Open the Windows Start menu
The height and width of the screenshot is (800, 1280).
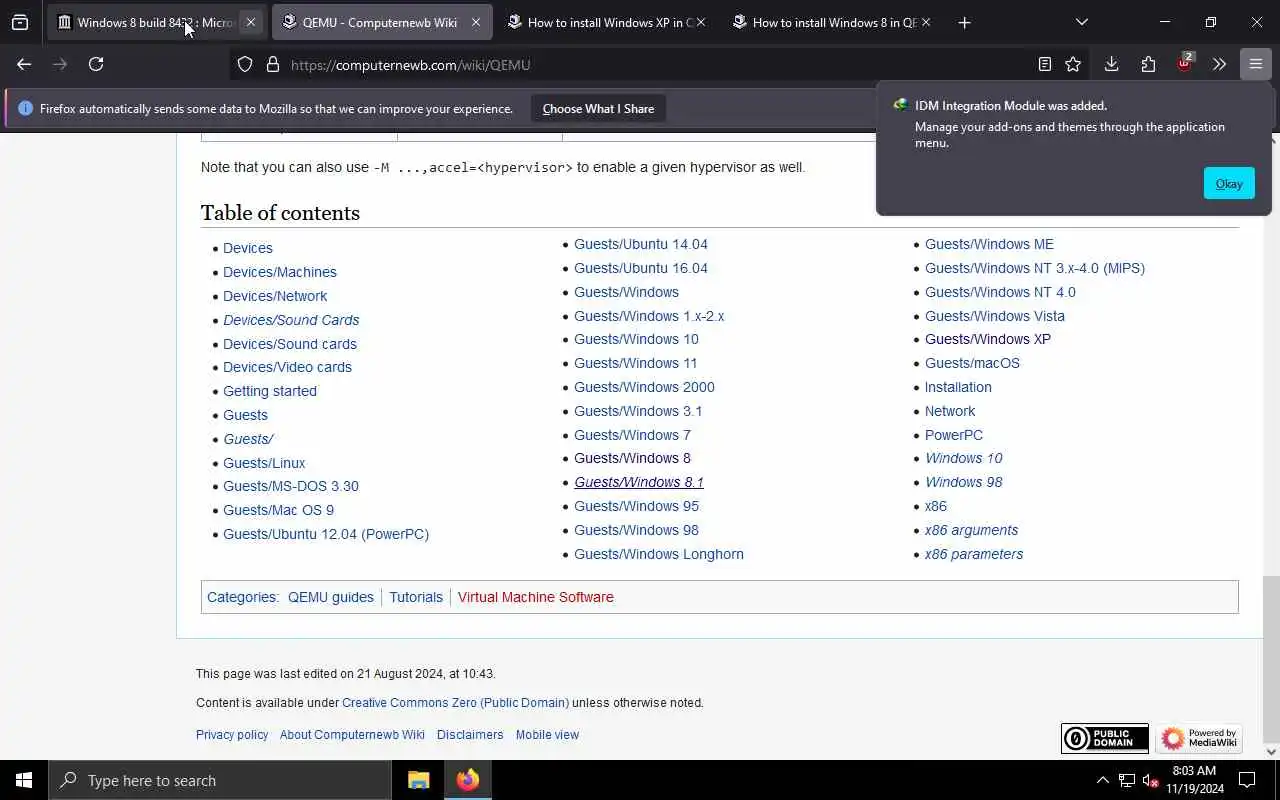click(x=24, y=780)
